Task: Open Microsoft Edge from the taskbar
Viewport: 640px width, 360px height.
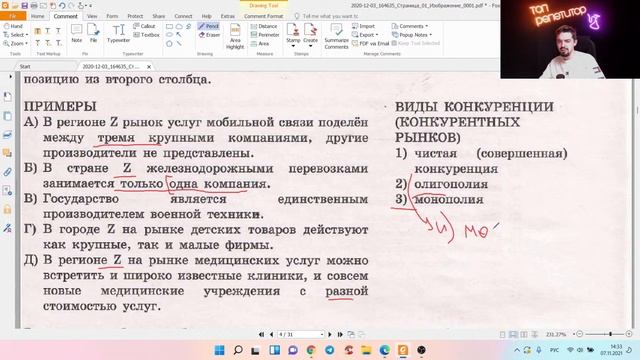Action: pyautogui.click(x=384, y=350)
